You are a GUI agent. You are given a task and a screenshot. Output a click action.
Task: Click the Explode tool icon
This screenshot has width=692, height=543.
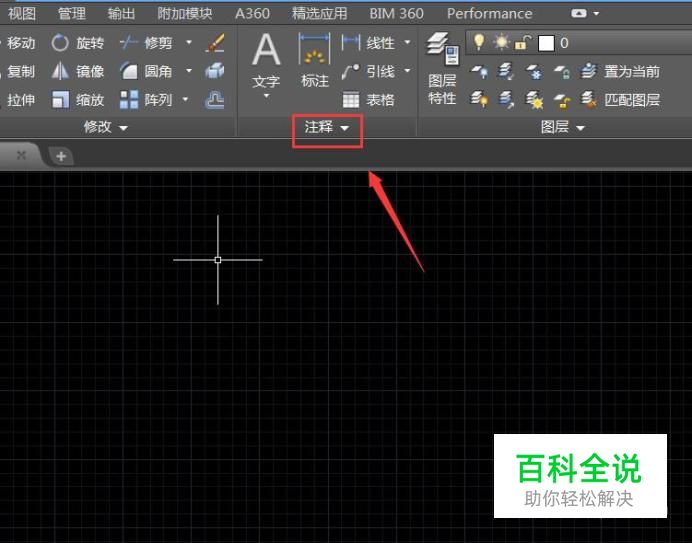[x=215, y=71]
